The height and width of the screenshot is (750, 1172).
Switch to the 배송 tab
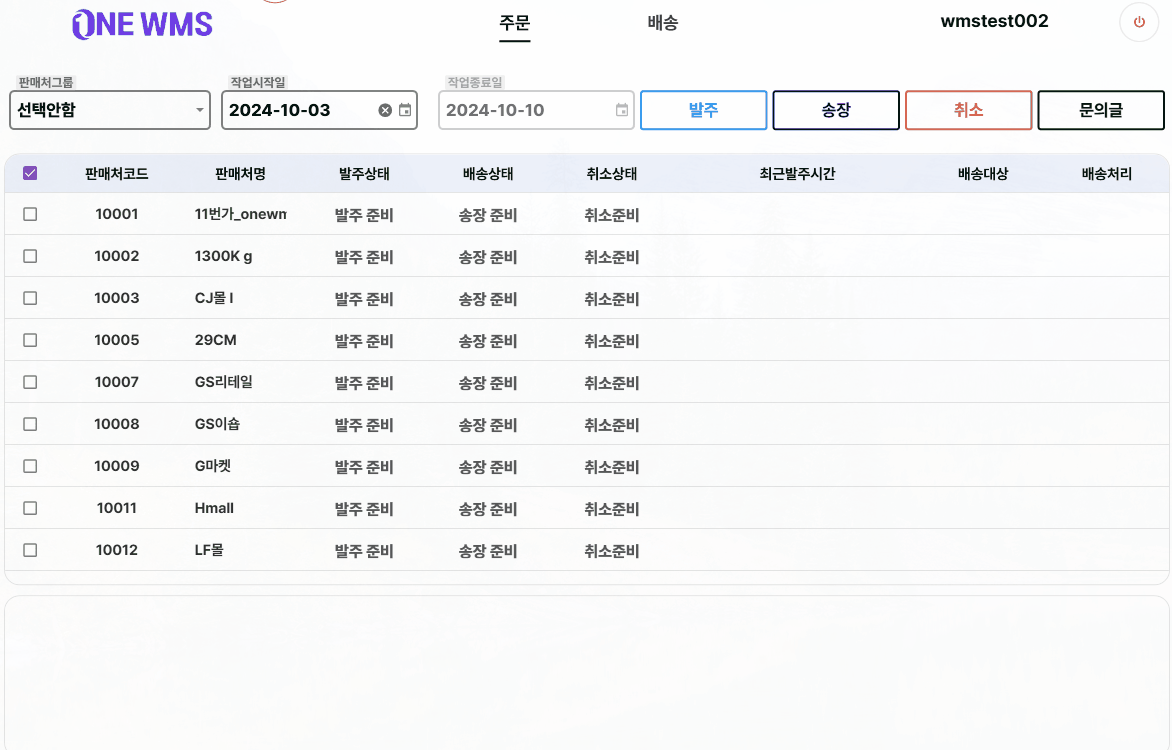pos(662,22)
